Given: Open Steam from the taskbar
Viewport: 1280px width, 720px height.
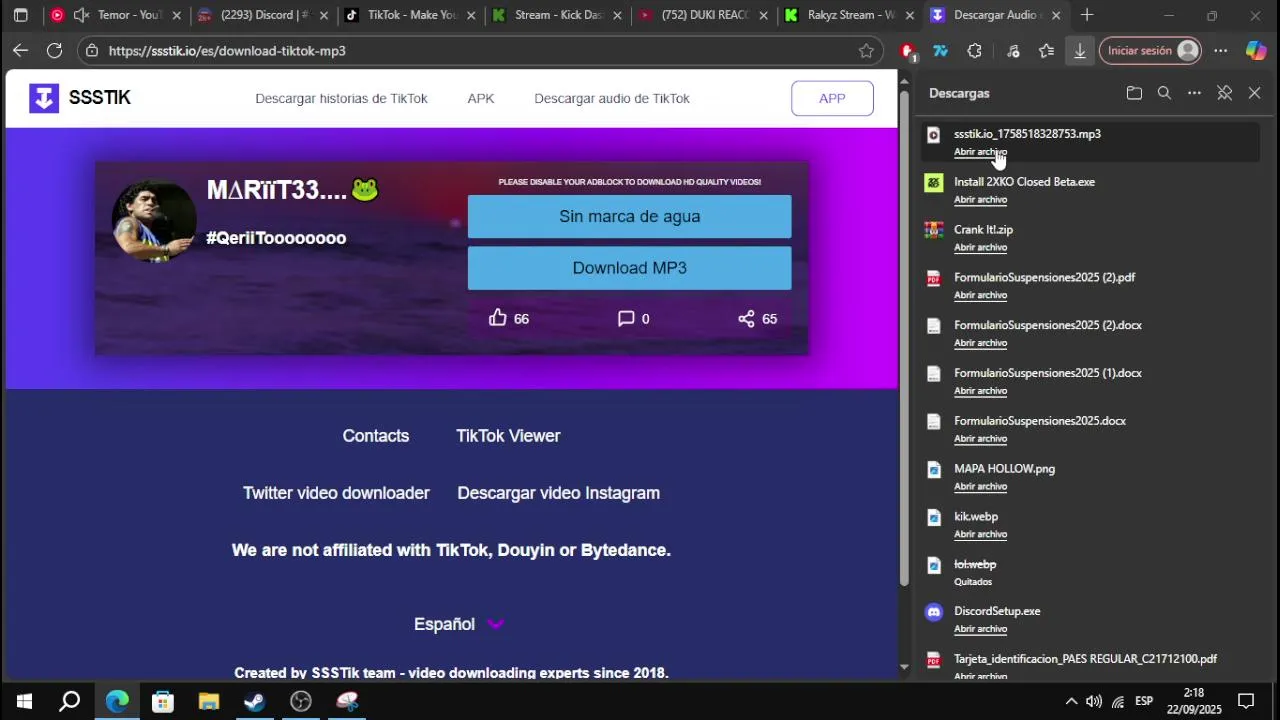Looking at the screenshot, I should (254, 701).
